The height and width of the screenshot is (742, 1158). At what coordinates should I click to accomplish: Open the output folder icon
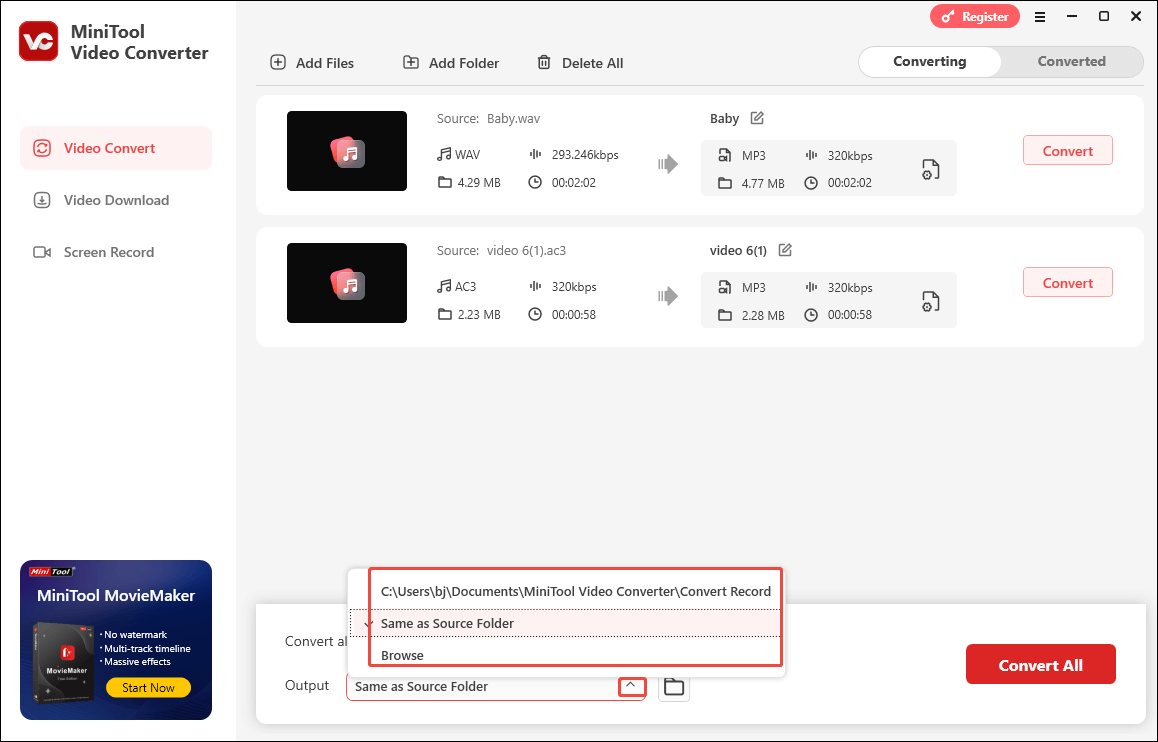pos(674,687)
